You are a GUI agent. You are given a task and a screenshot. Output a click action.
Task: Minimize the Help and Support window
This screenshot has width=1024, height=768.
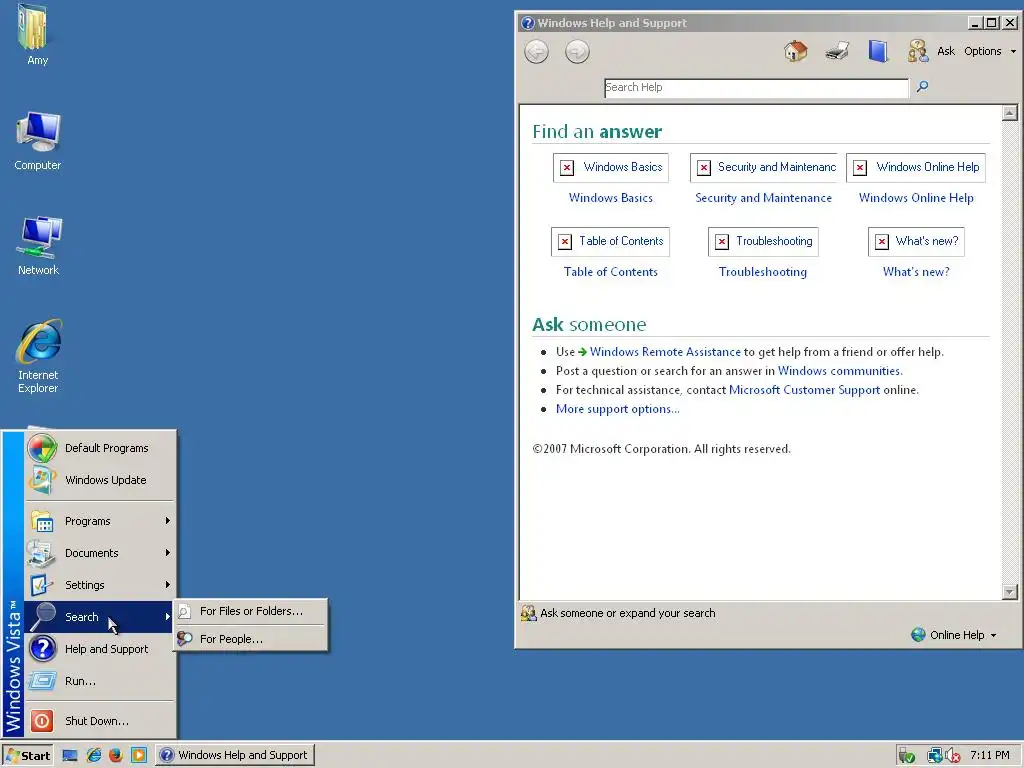[x=976, y=23]
